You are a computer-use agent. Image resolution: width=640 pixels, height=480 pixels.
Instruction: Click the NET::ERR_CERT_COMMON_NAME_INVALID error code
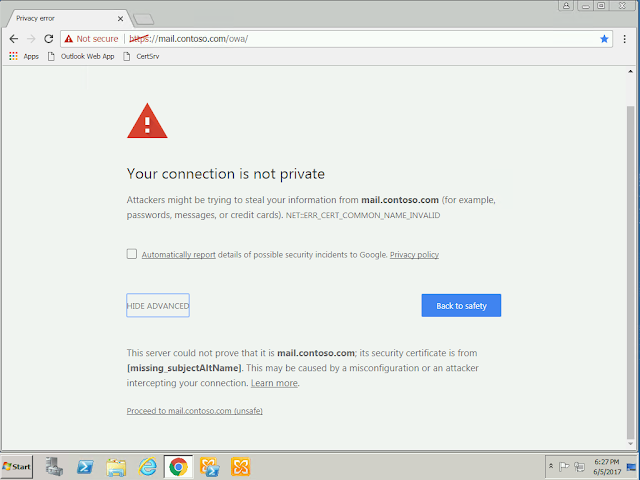[363, 215]
